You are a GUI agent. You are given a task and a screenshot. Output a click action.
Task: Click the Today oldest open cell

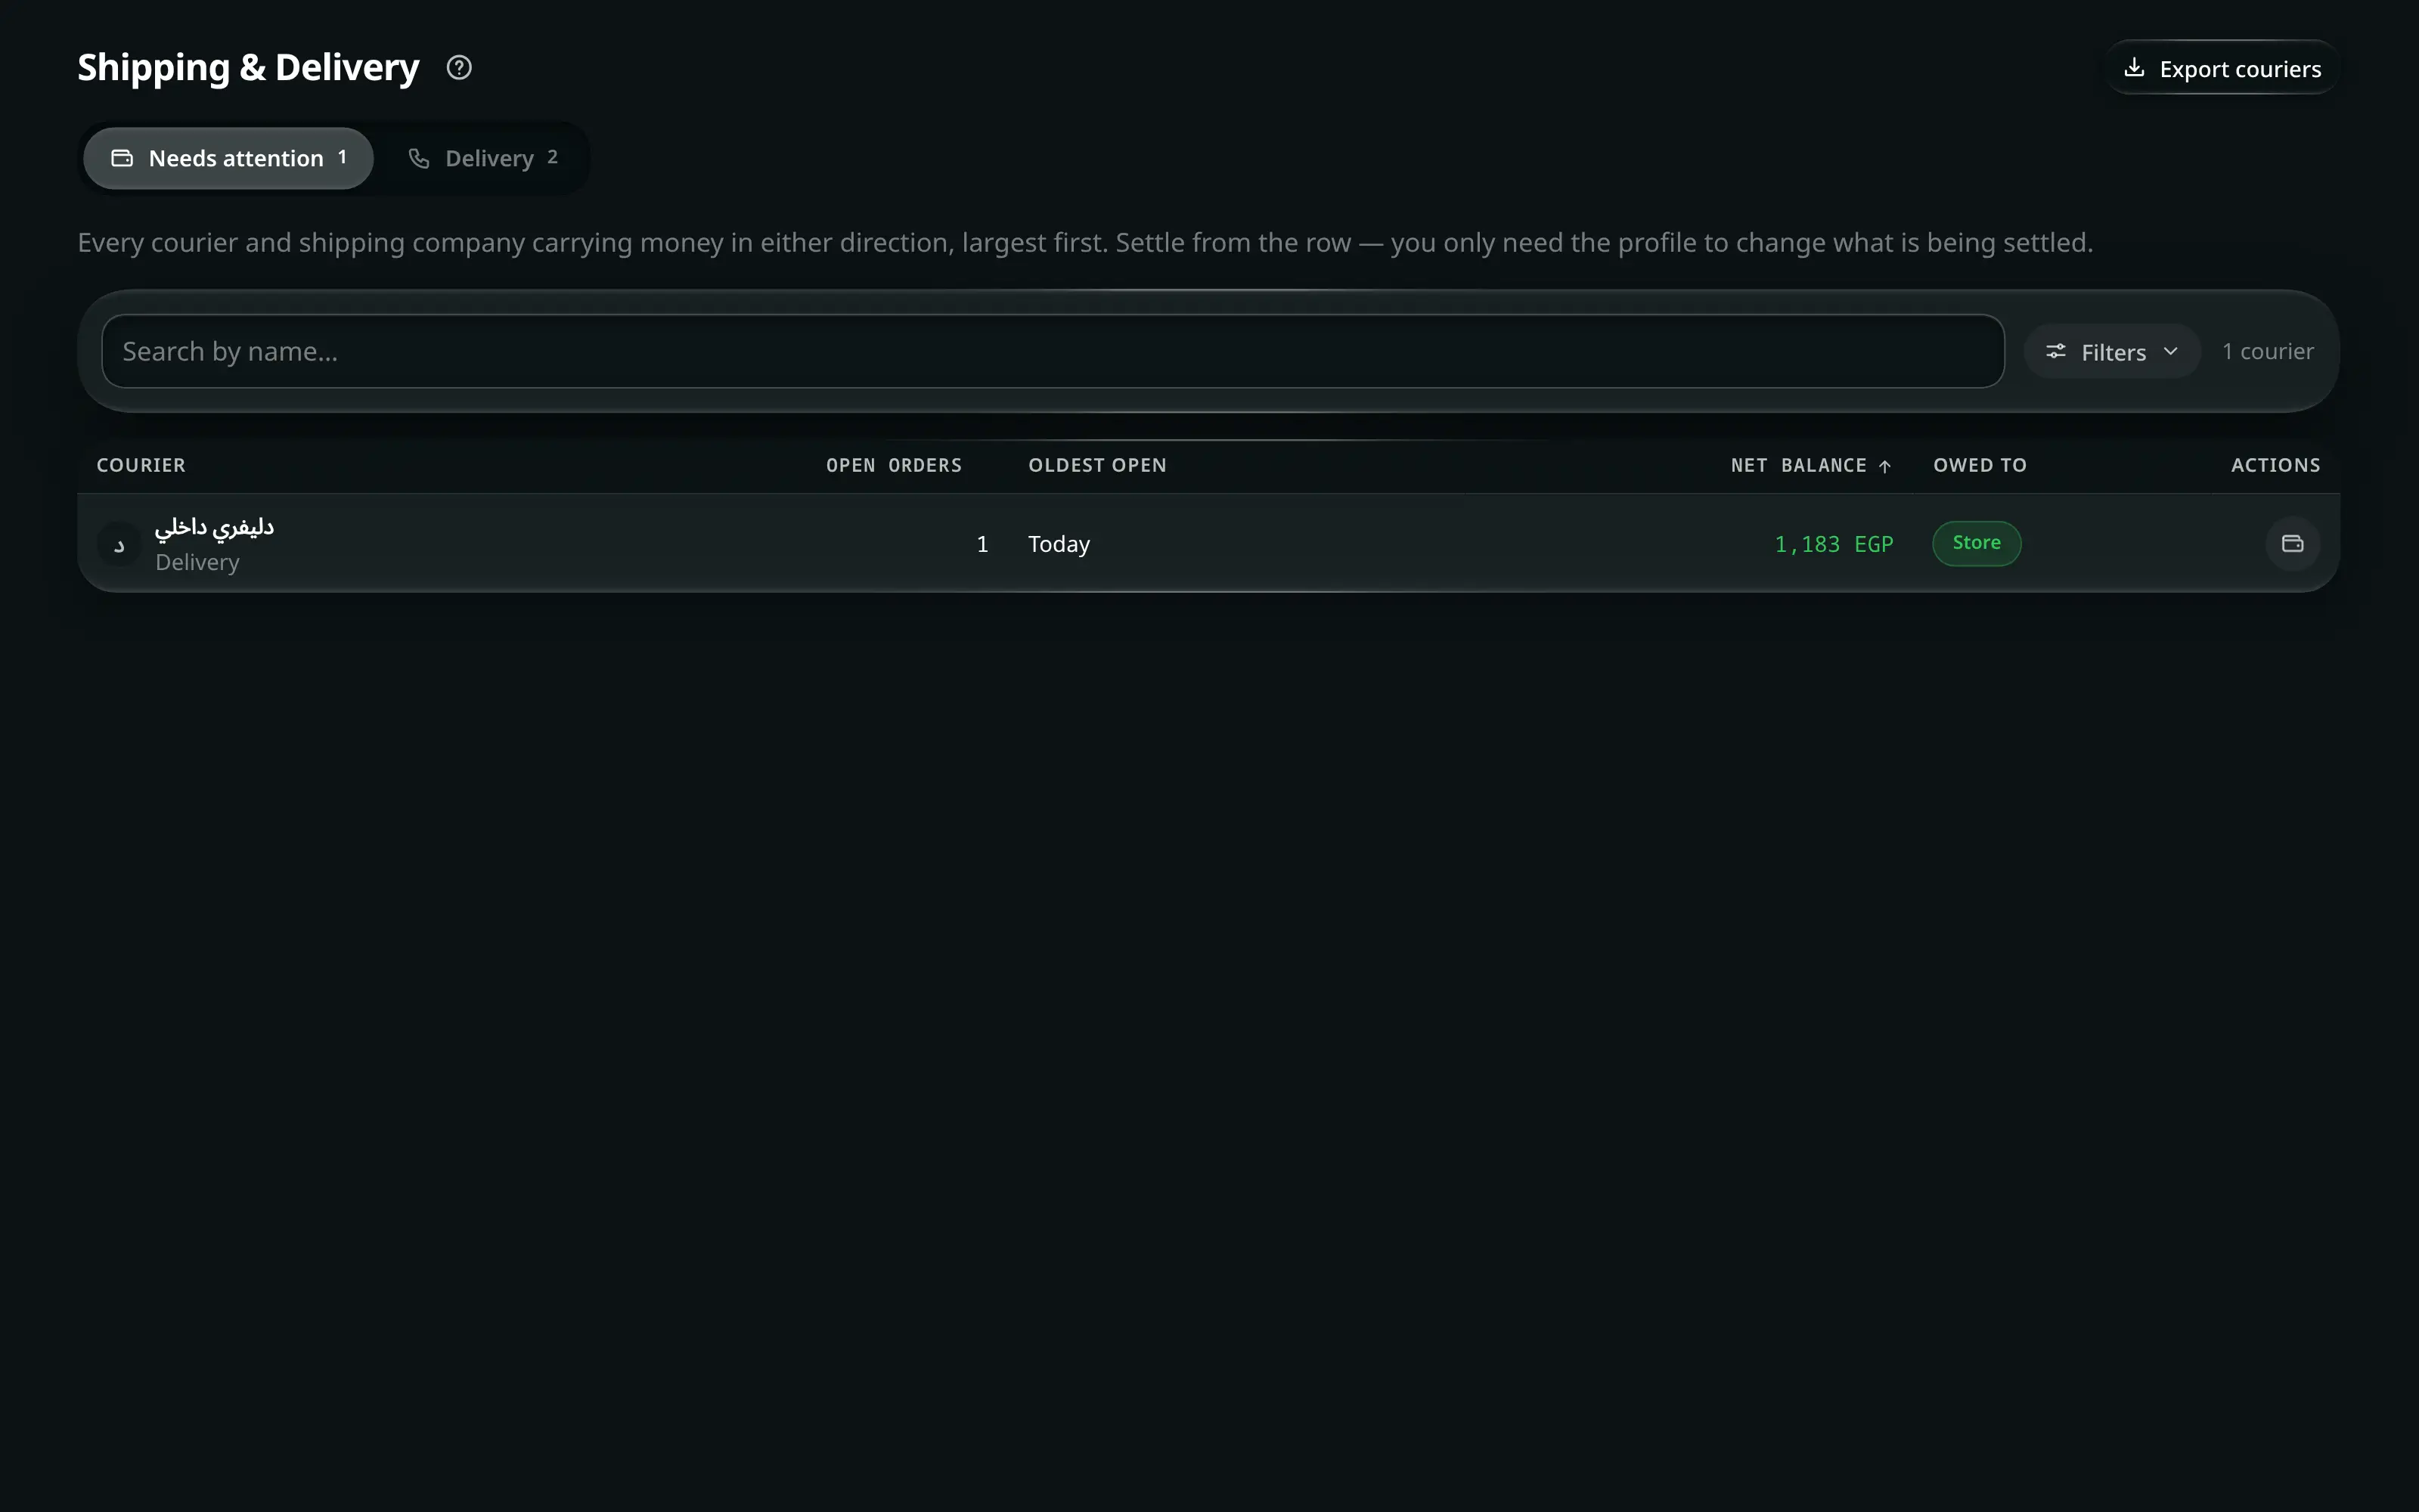pyautogui.click(x=1059, y=544)
